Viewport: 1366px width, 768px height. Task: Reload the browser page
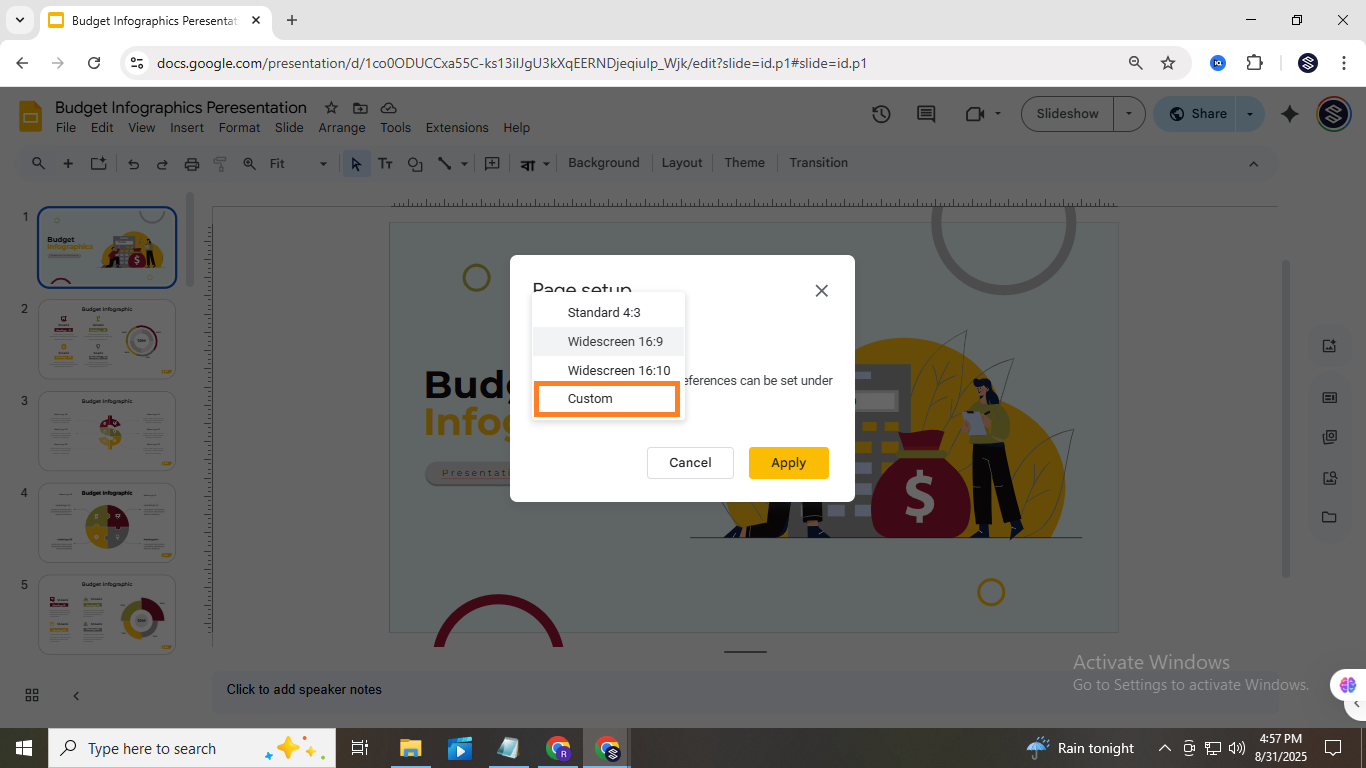tap(94, 63)
